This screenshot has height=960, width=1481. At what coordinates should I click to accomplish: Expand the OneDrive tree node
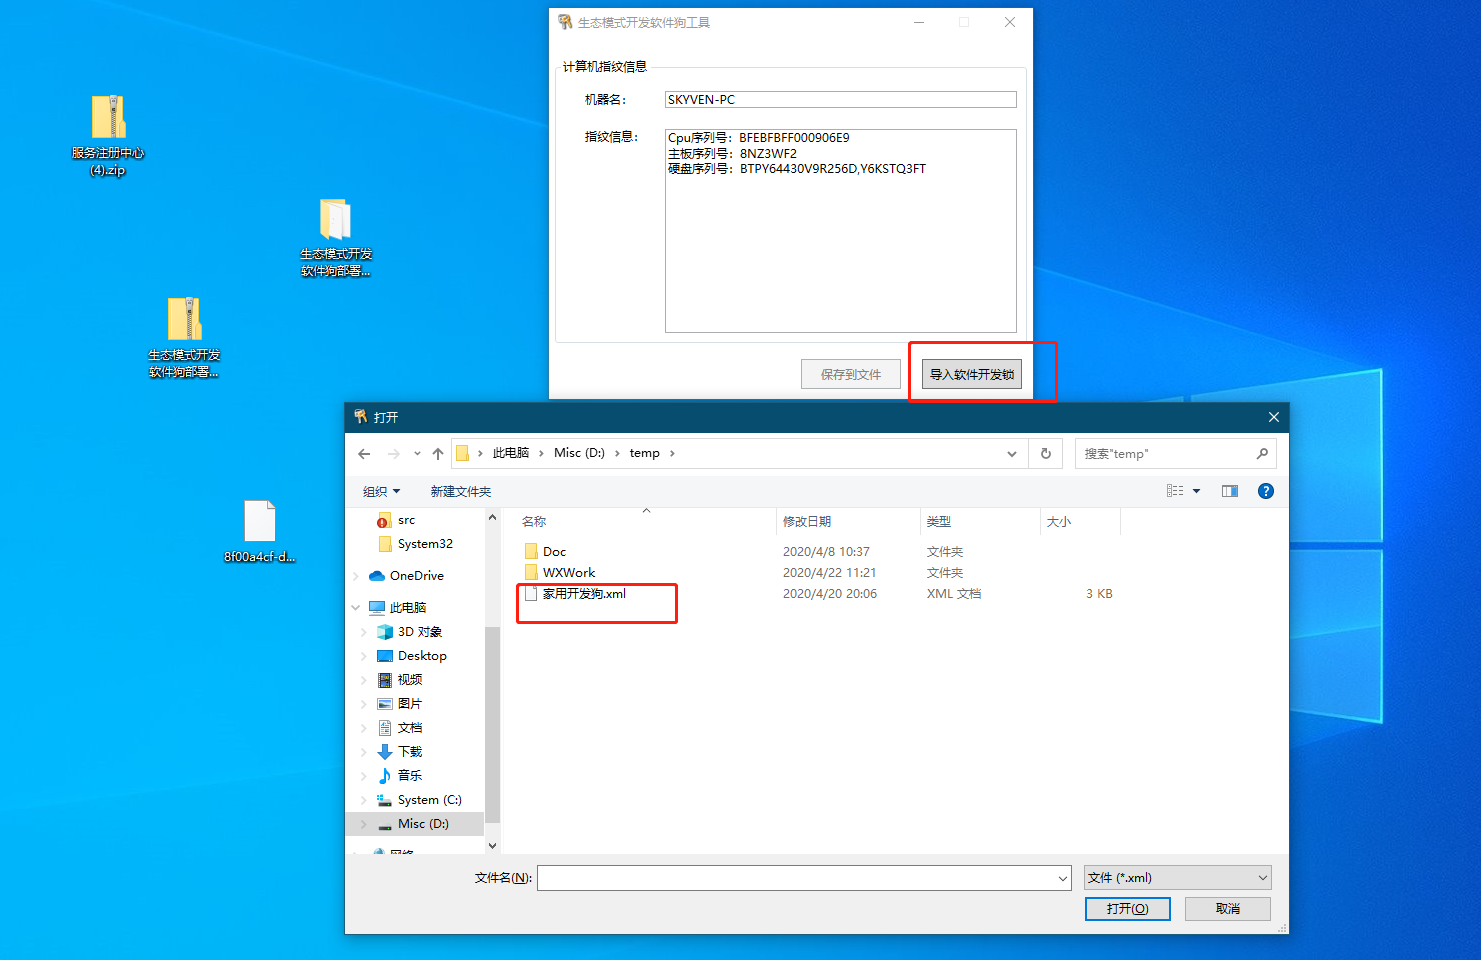(x=356, y=576)
